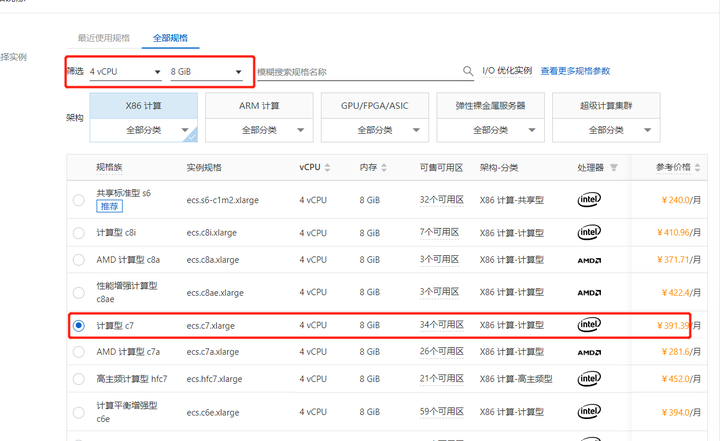Click 59个可用区 in c6e row

pos(442,412)
